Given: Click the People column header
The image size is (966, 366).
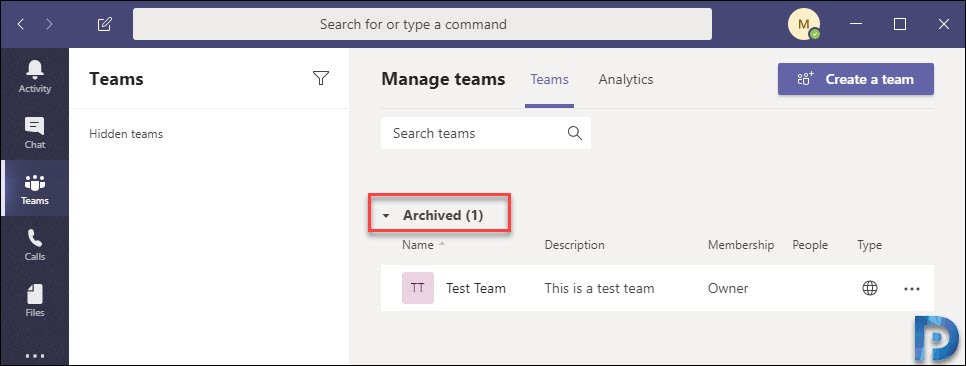Looking at the screenshot, I should tap(810, 245).
